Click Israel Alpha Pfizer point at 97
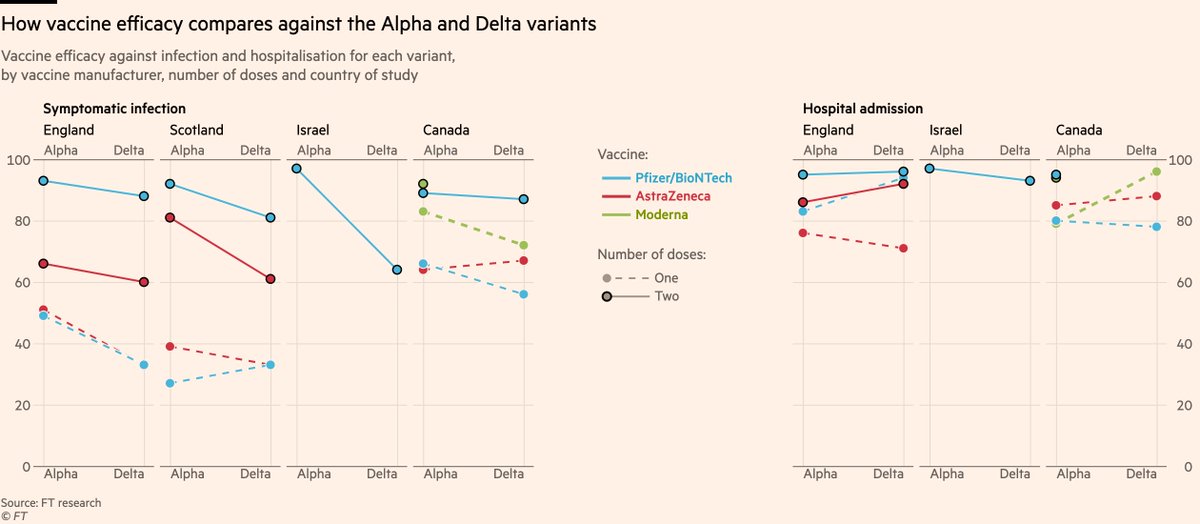The width and height of the screenshot is (1200, 524). tap(297, 169)
